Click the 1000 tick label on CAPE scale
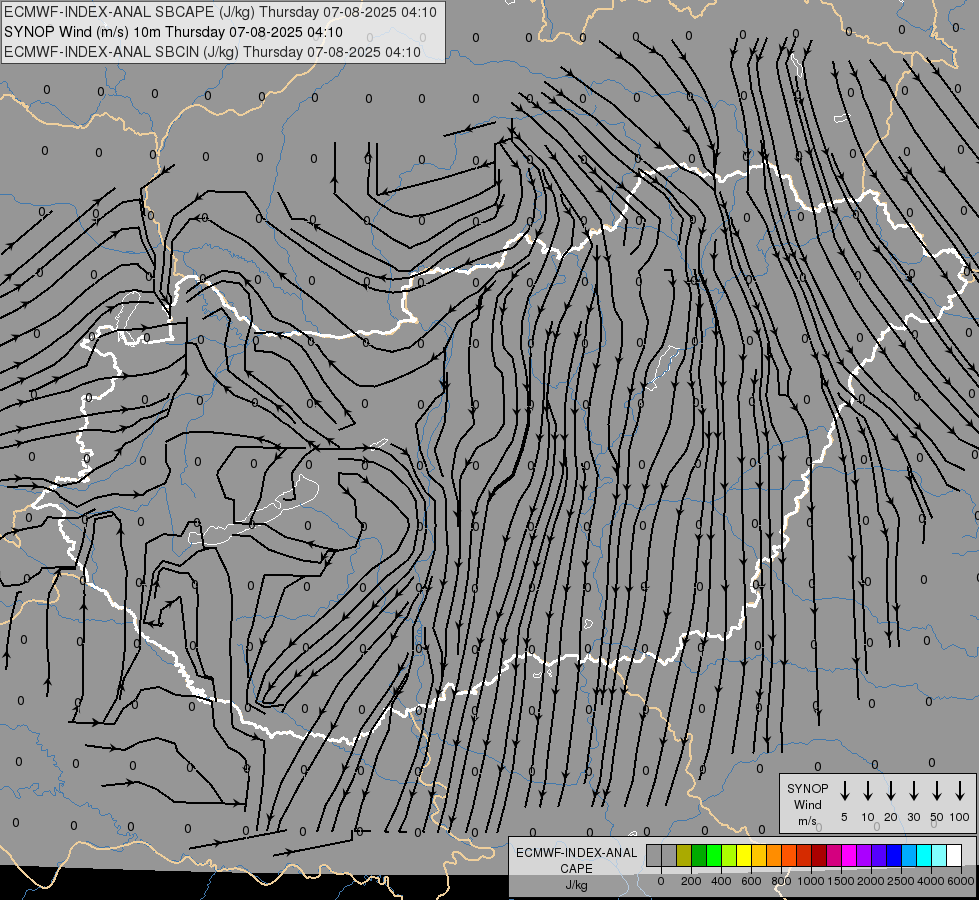The image size is (979, 900). tap(811, 881)
